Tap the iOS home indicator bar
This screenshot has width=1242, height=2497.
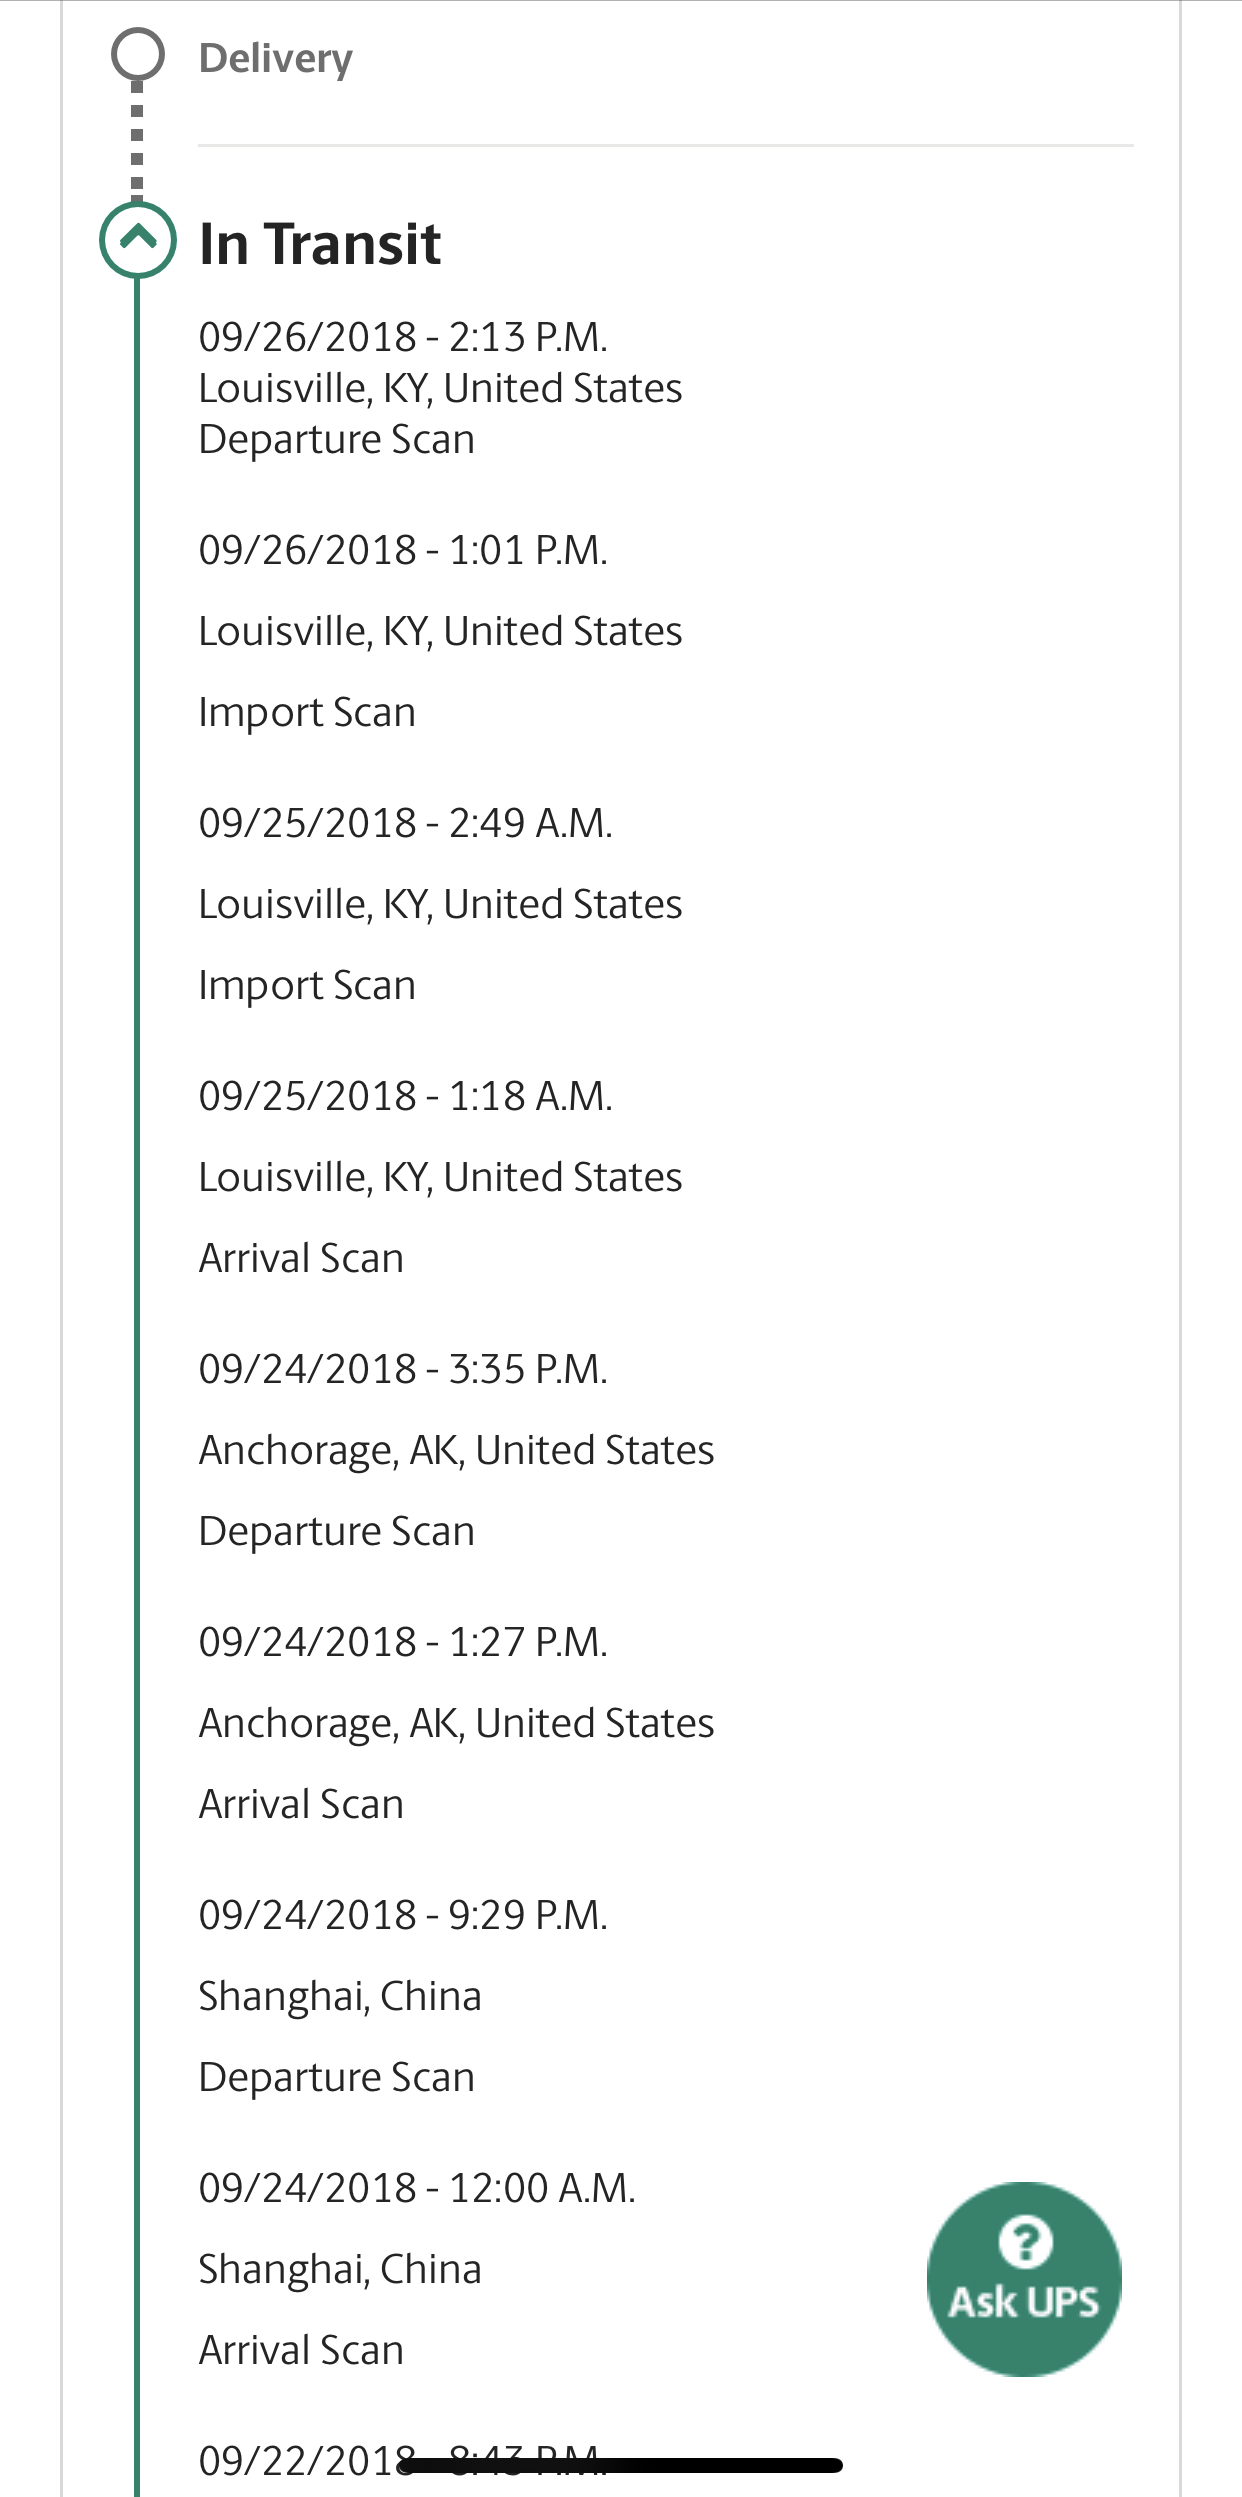[620, 2466]
